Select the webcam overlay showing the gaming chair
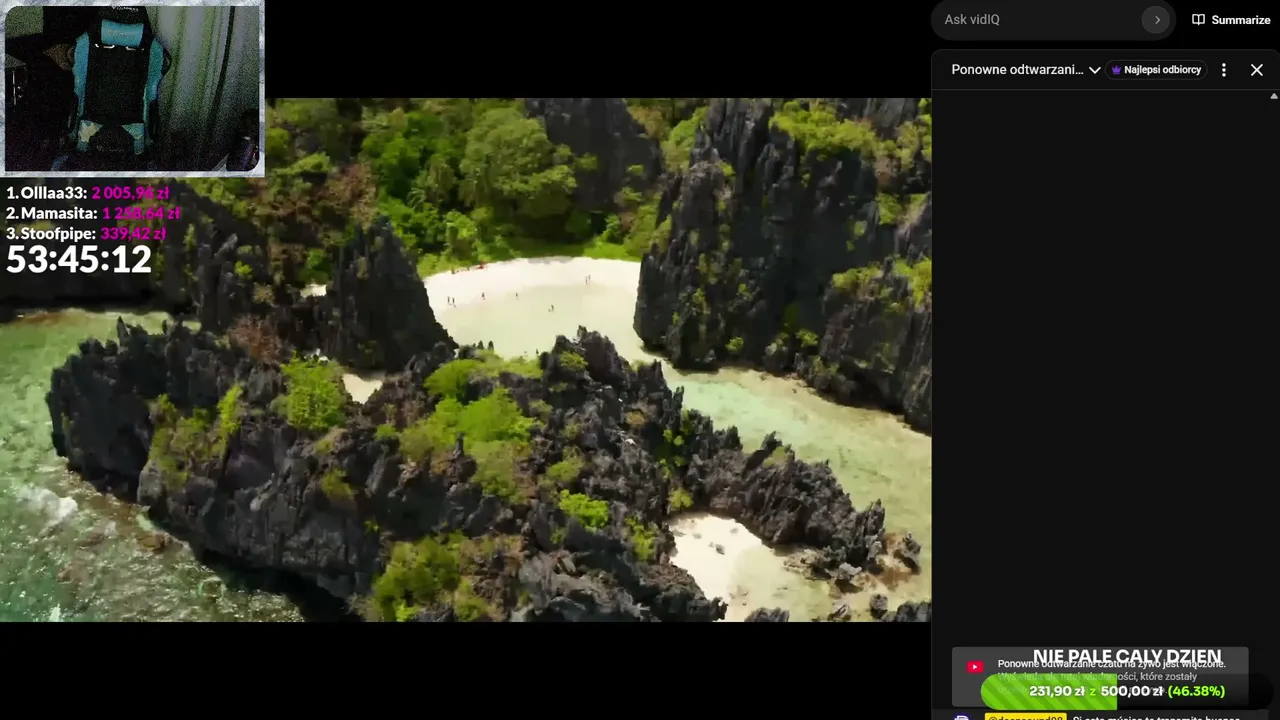This screenshot has width=1280, height=720. click(x=133, y=88)
